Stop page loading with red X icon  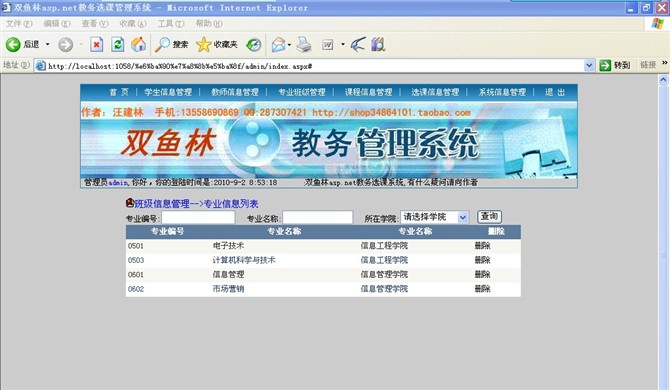tap(97, 44)
